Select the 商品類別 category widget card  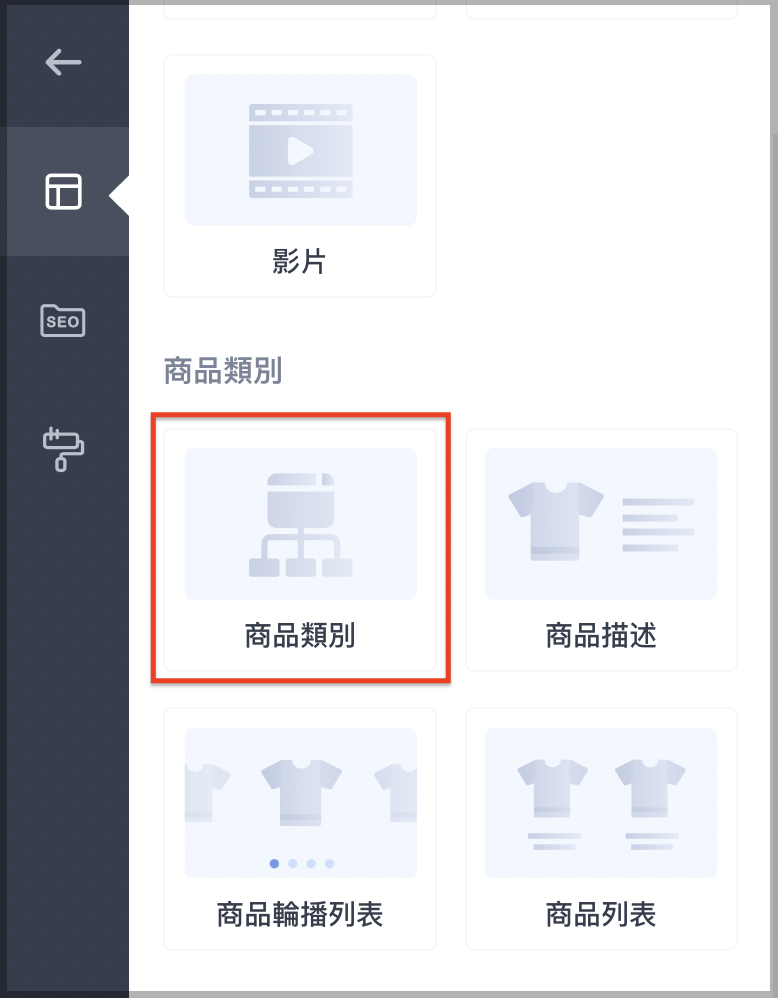(300, 550)
